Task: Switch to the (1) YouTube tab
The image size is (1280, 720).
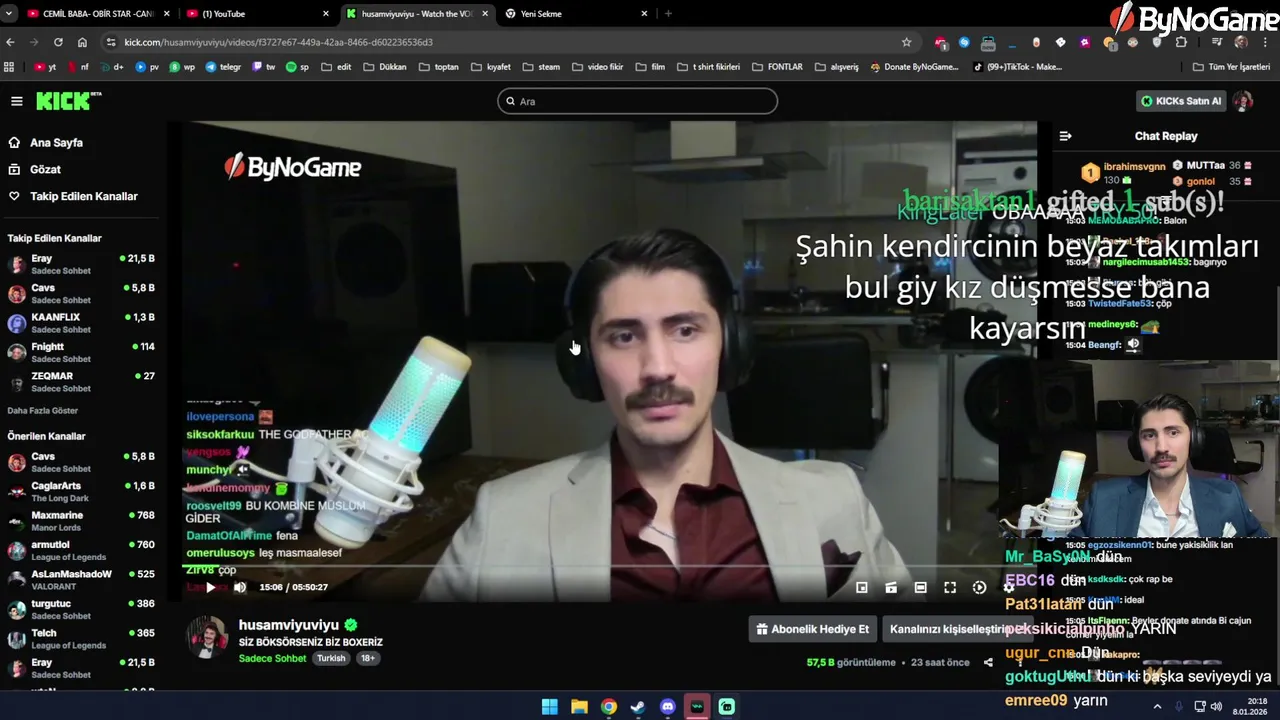Action: (258, 14)
